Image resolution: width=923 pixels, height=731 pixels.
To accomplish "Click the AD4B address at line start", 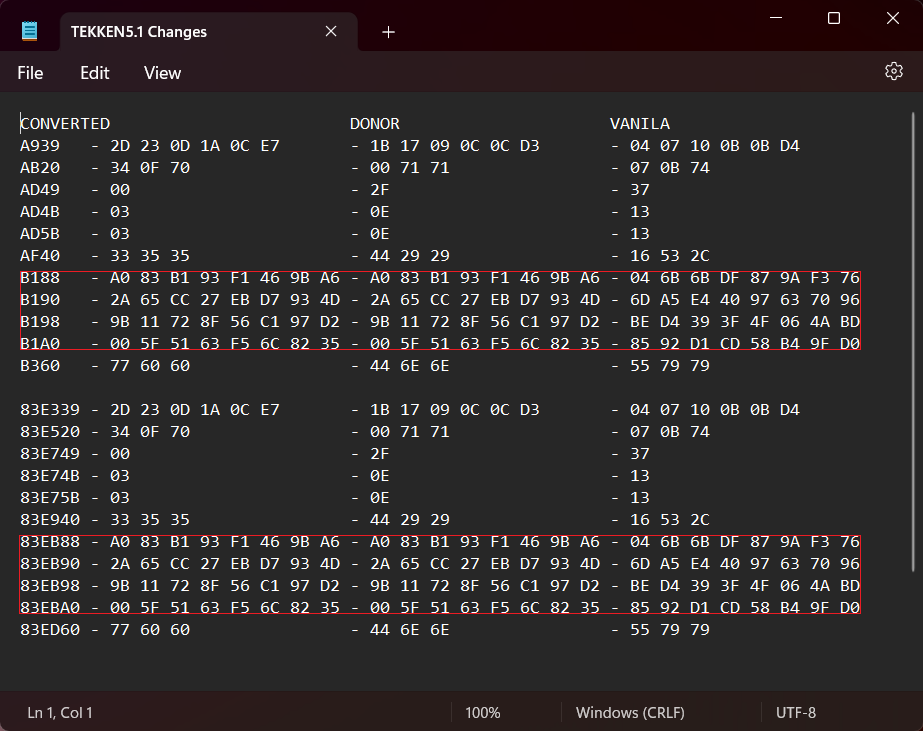I will click(x=40, y=211).
